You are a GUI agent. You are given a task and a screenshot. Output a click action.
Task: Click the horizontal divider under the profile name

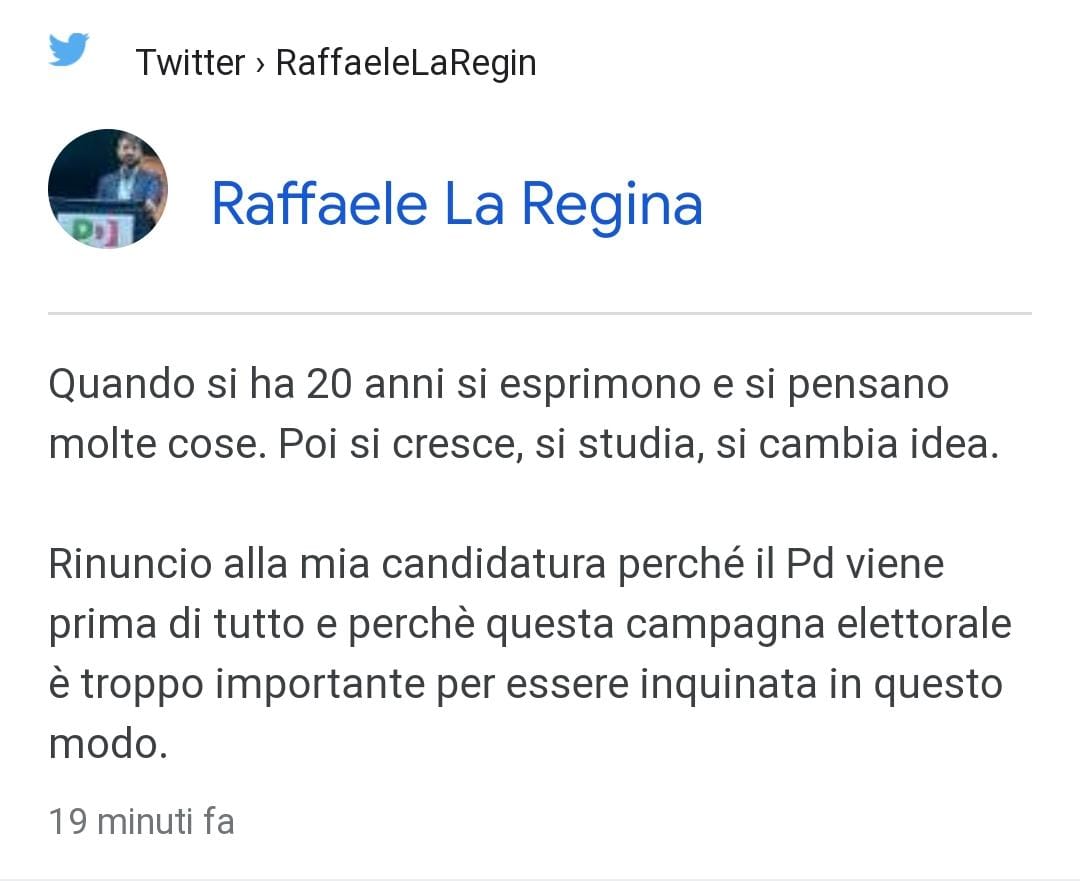pyautogui.click(x=539, y=313)
